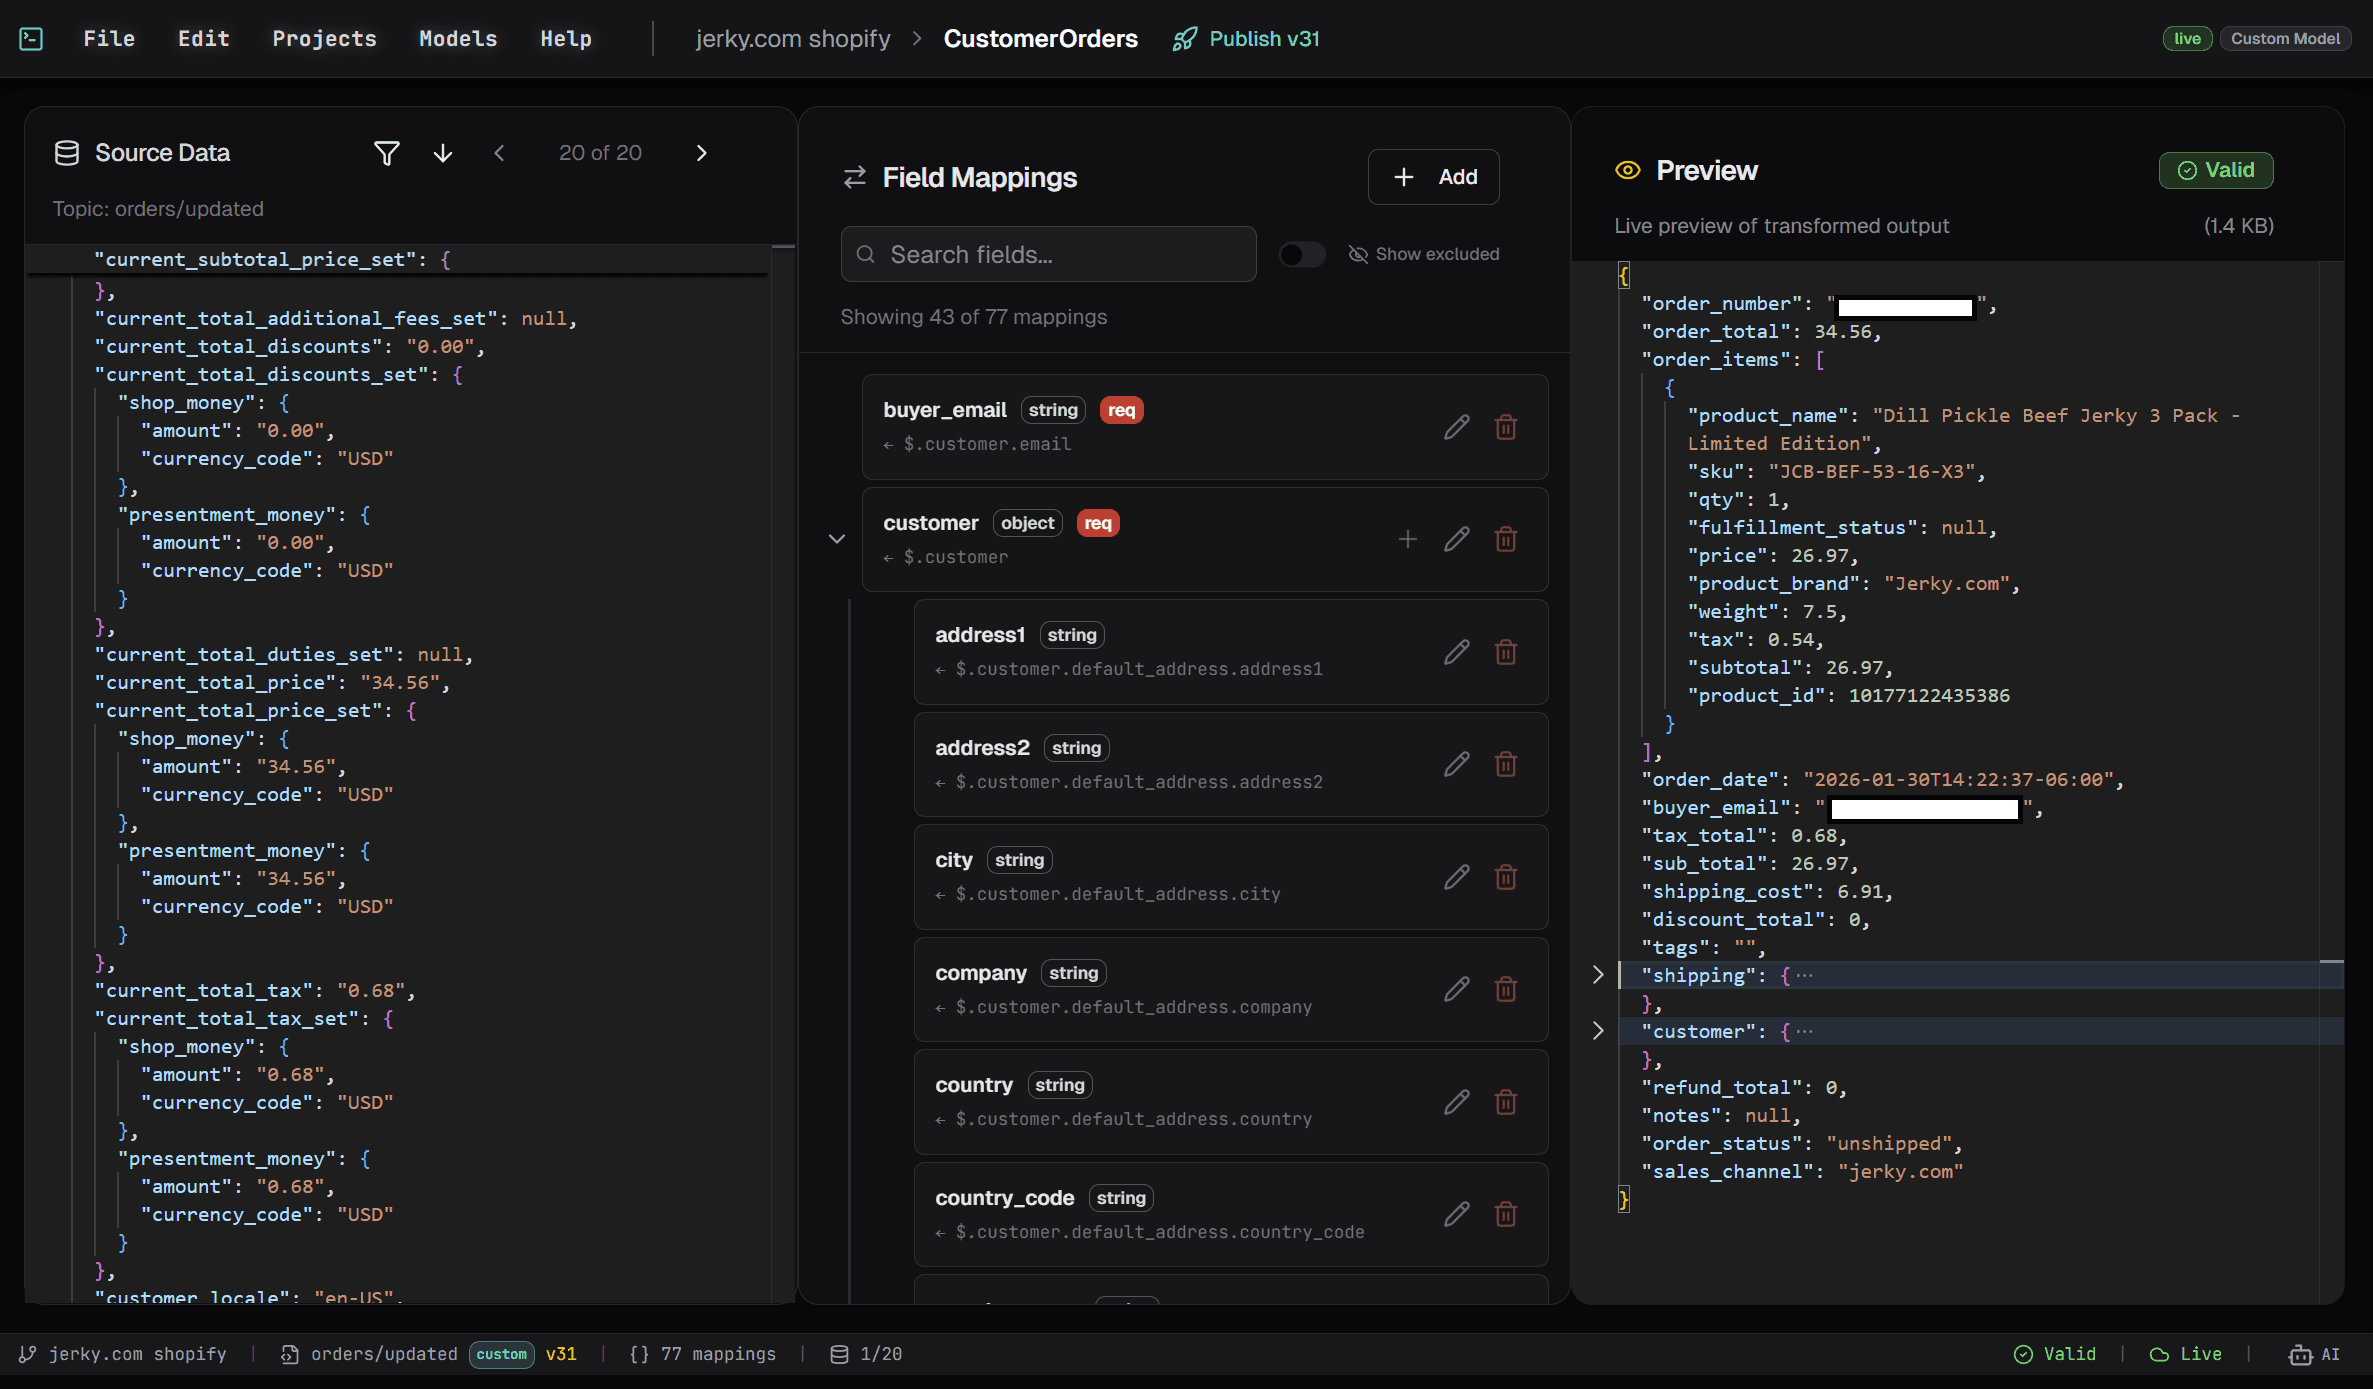Click the terminal app icon top-left

click(x=31, y=39)
